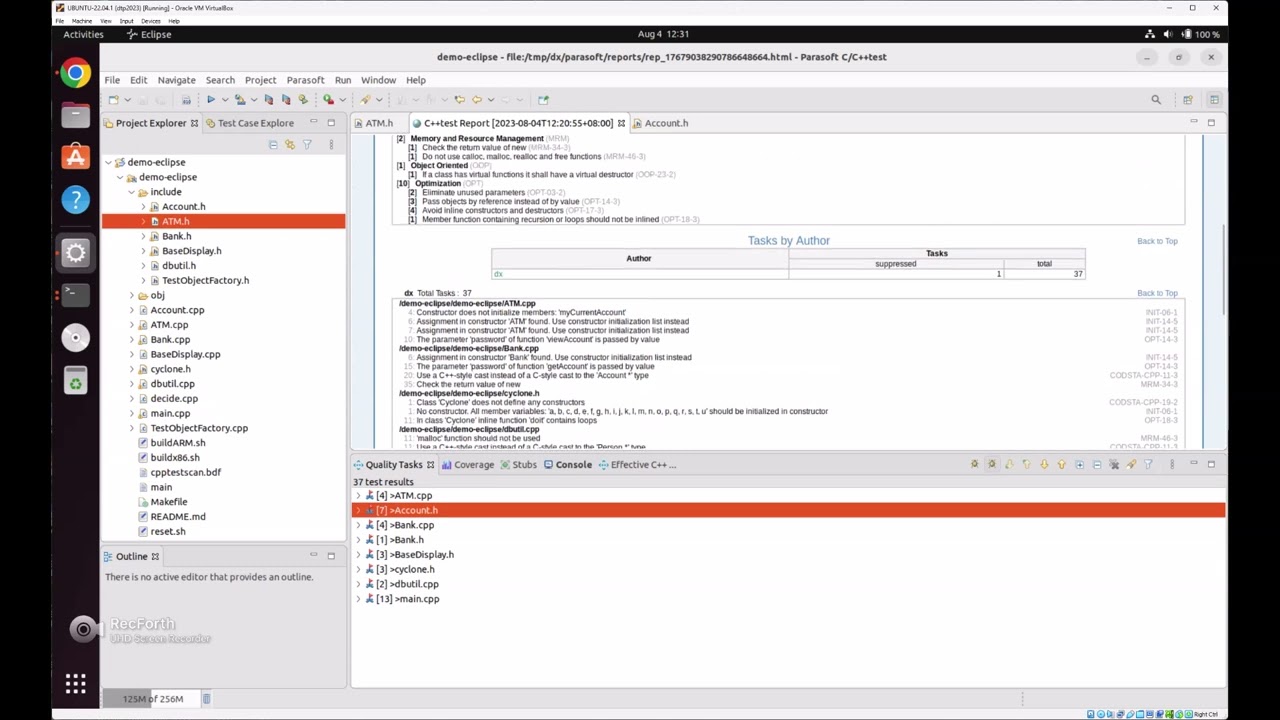This screenshot has width=1280, height=720.
Task: Open Google Chrome from the Ubuntu dock
Action: (75, 73)
